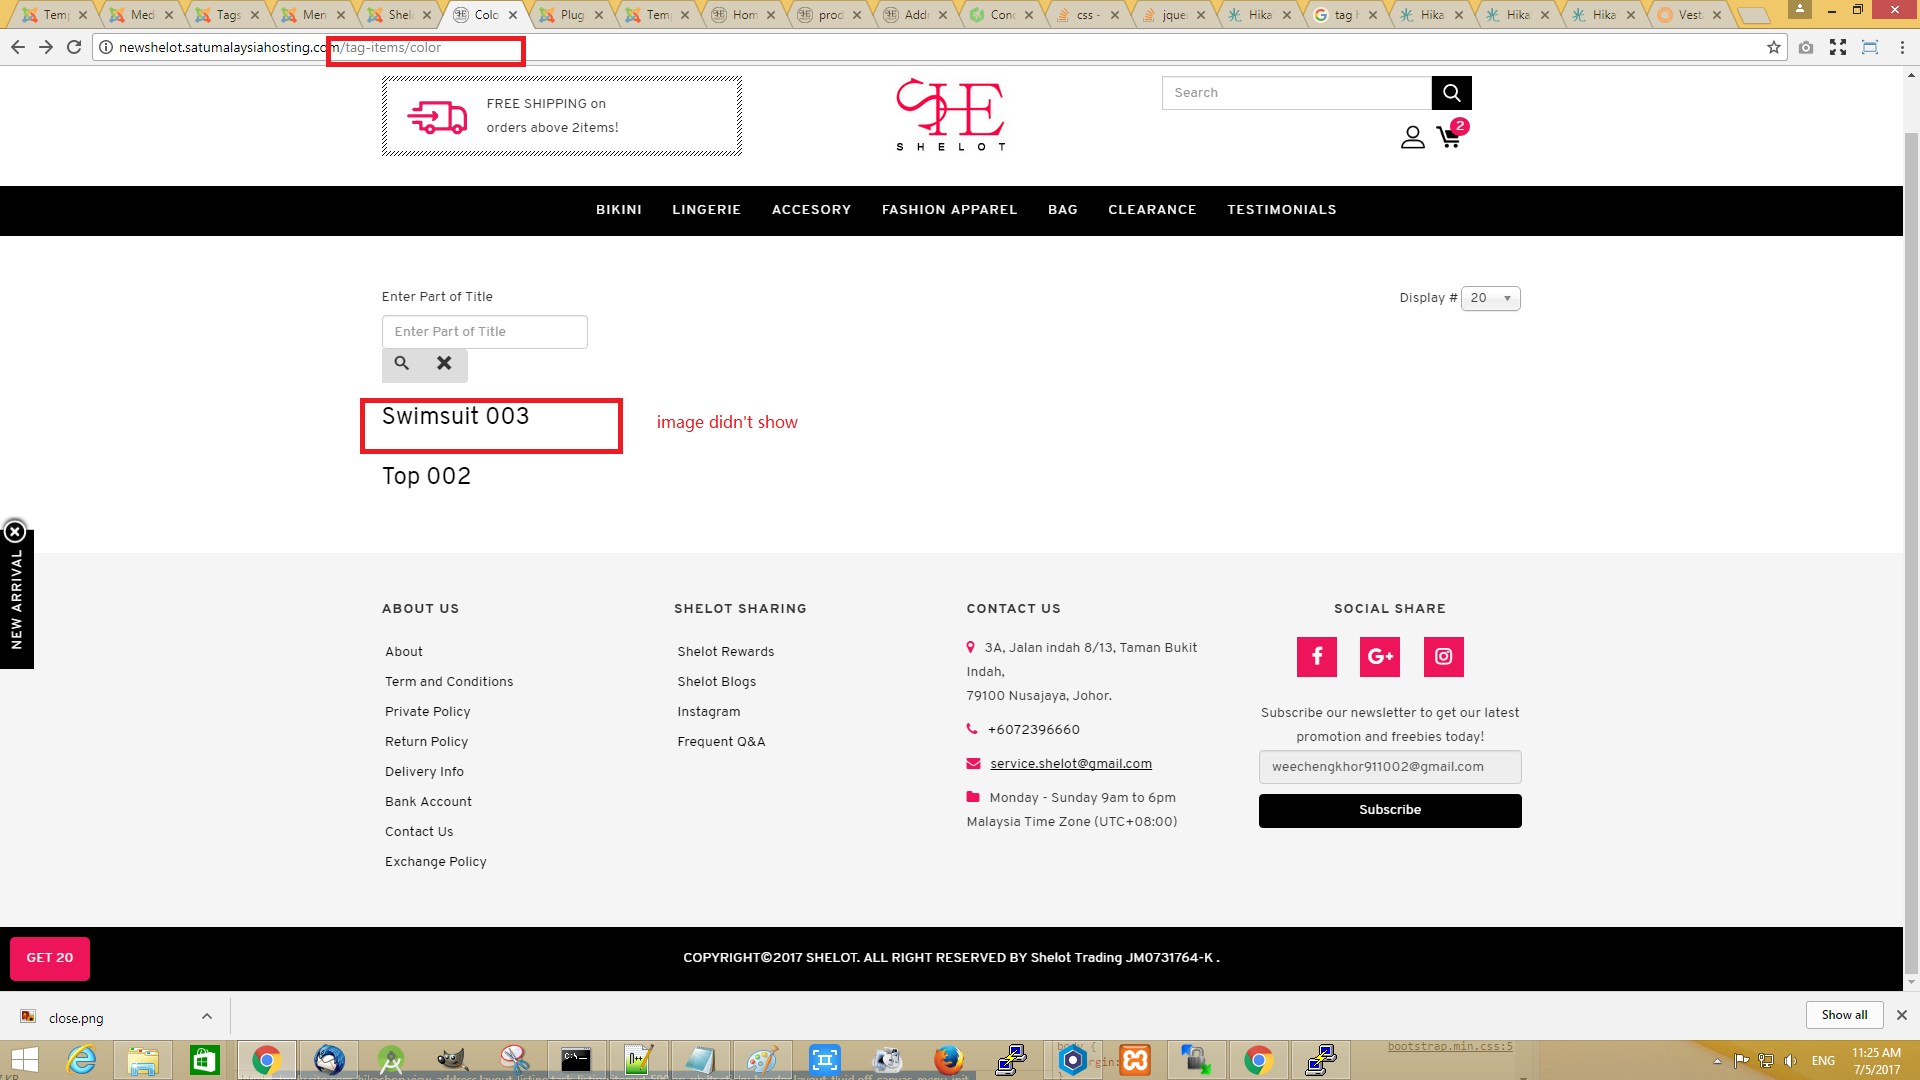Click the SHELOT logo
Screen dimensions: 1920x1080
[x=950, y=115]
